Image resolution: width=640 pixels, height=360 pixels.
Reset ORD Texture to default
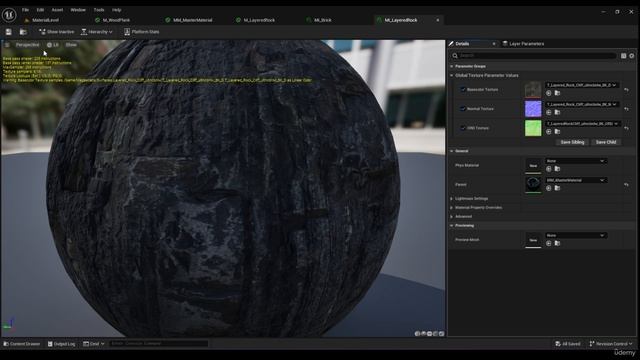[x=627, y=128]
